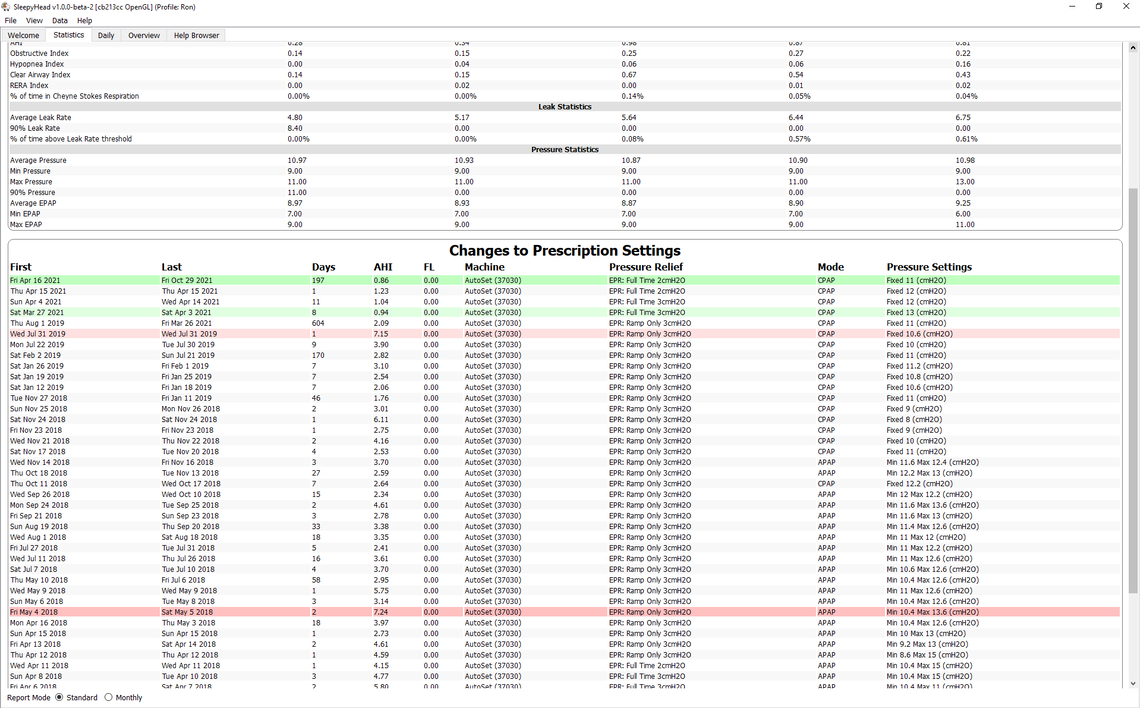Select the Standard report mode radio button
The width and height of the screenshot is (1140, 708).
tap(60, 697)
